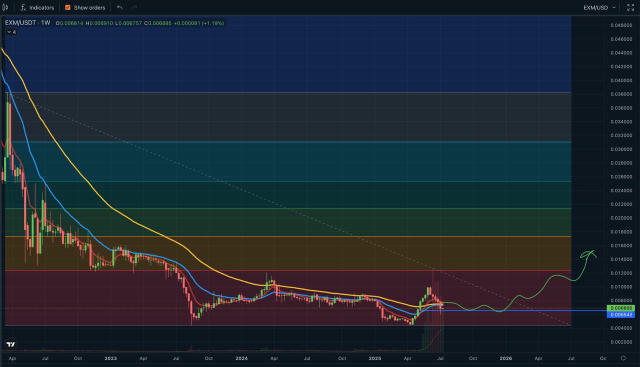The image size is (640, 367).
Task: Click the 2026 time axis label
Action: click(506, 358)
